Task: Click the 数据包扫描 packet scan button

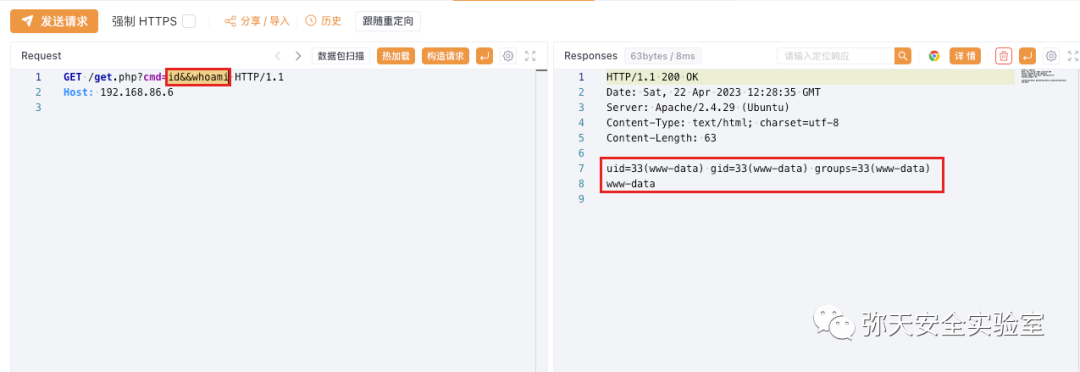Action: coord(342,56)
